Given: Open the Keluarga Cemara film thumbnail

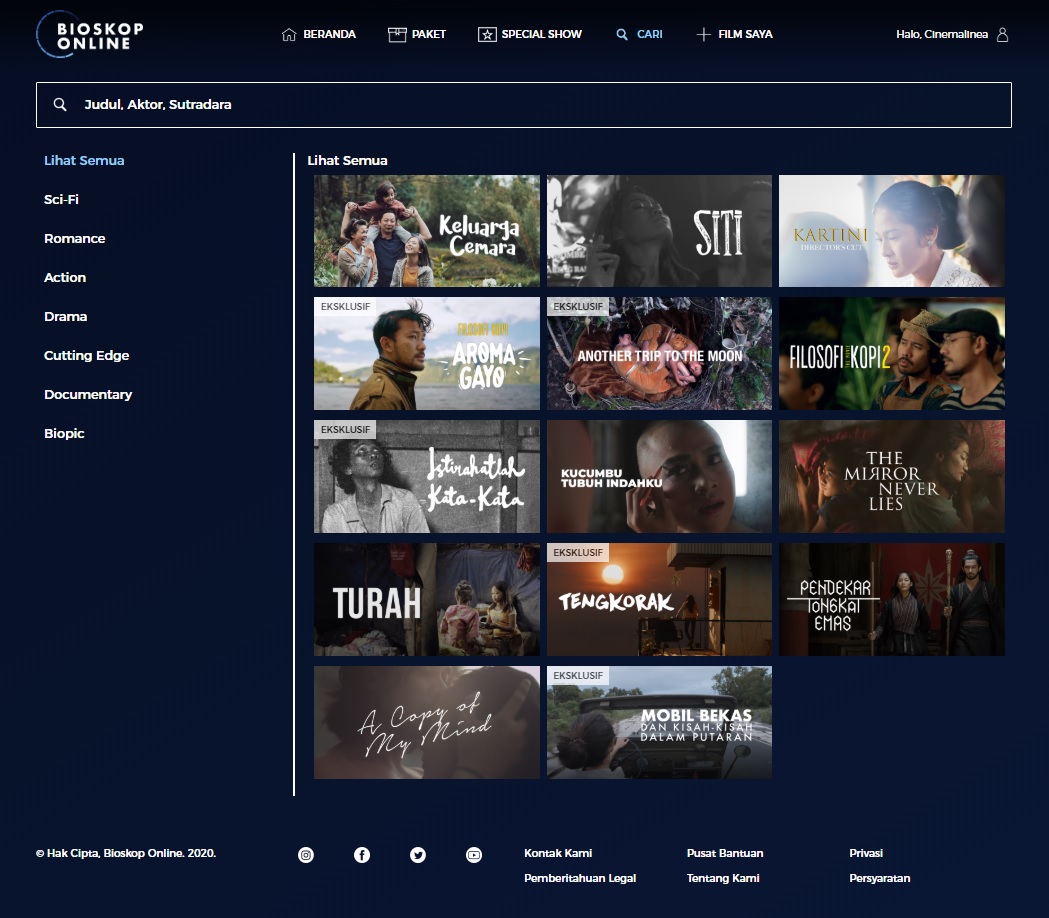Looking at the screenshot, I should pyautogui.click(x=427, y=231).
